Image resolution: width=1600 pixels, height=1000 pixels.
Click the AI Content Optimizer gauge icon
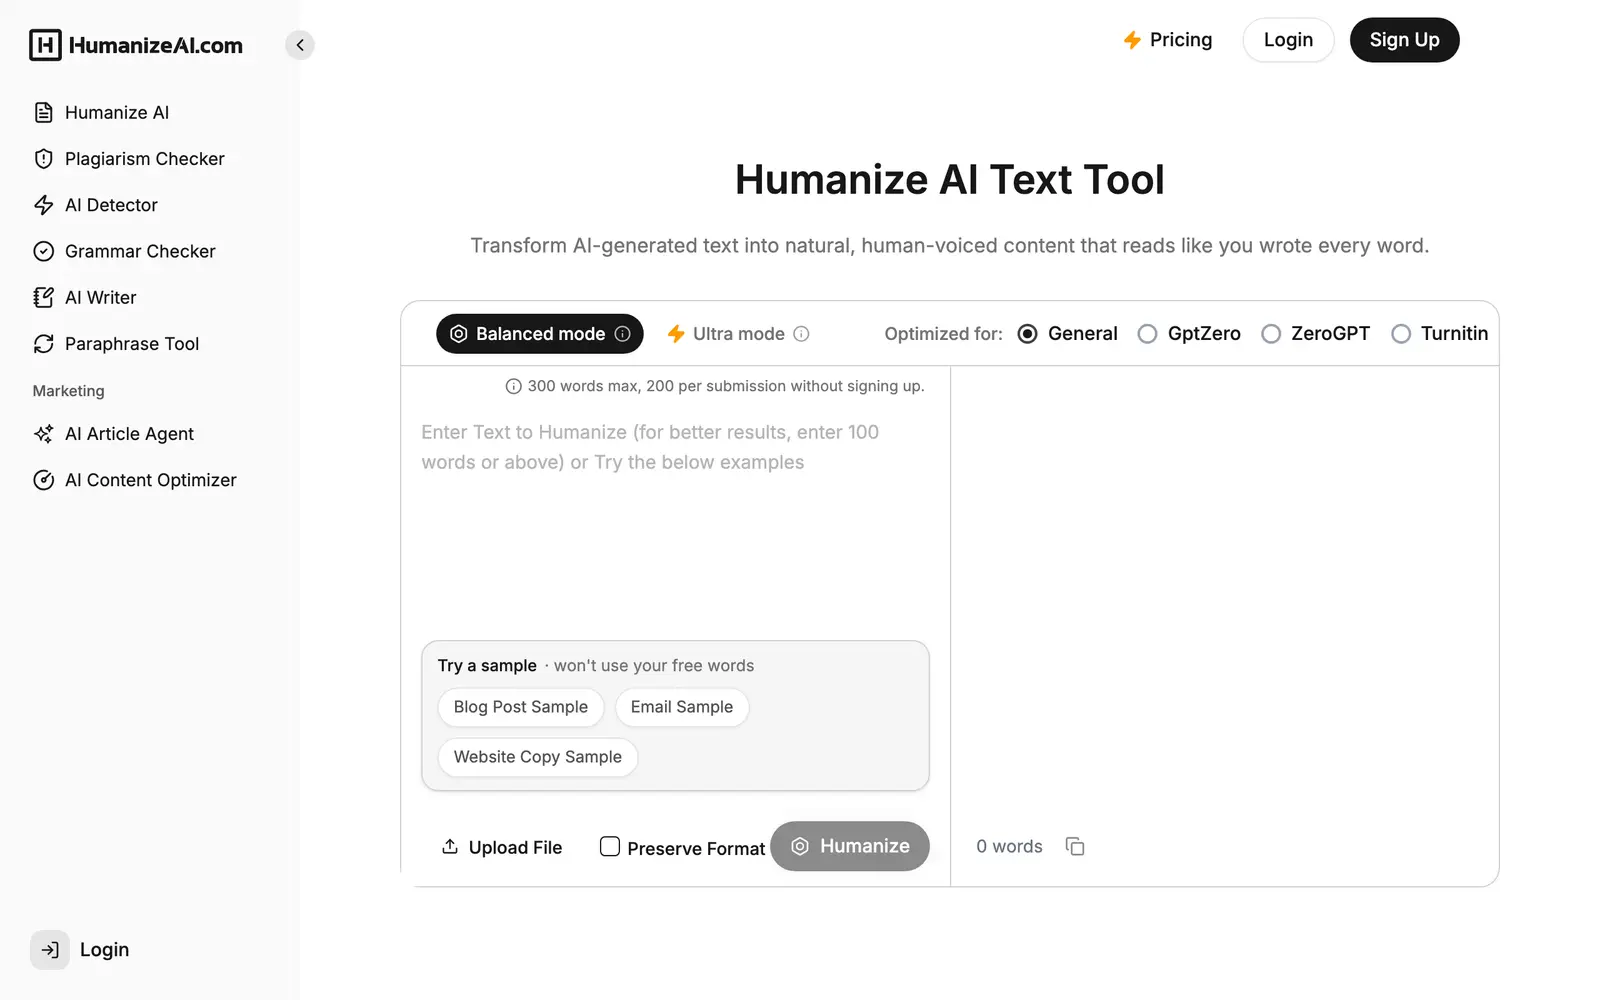(x=44, y=480)
